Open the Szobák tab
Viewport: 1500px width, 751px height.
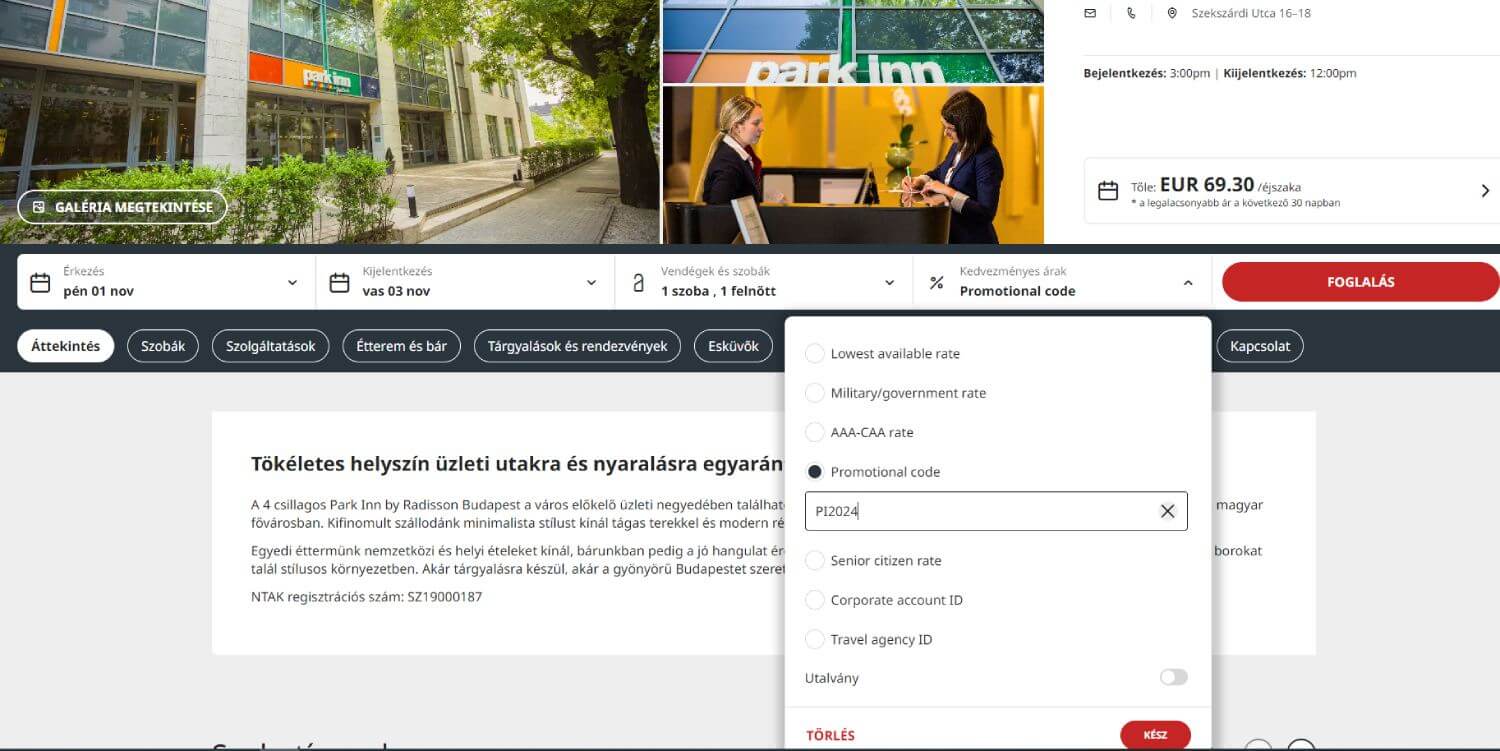click(x=163, y=346)
